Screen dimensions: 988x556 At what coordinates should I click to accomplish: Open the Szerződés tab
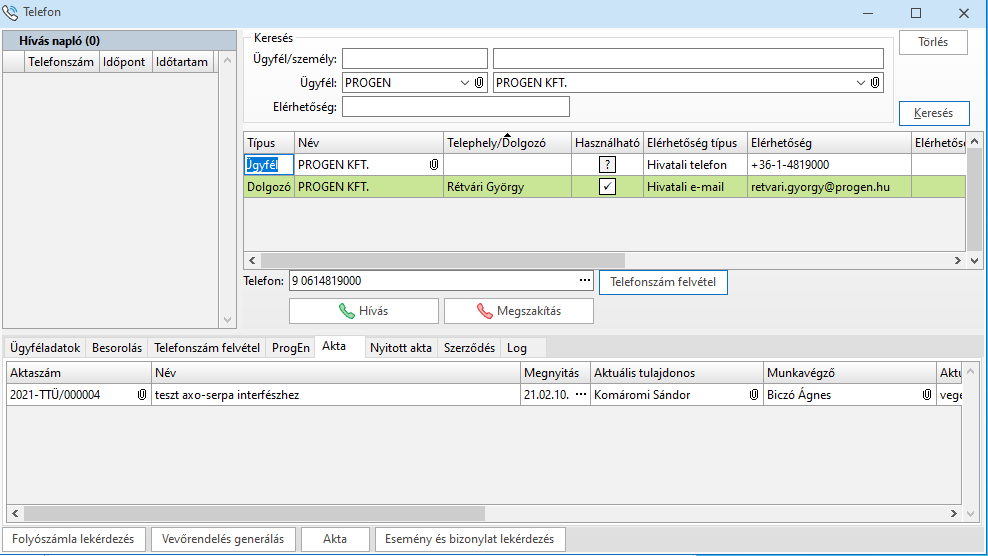coord(469,348)
